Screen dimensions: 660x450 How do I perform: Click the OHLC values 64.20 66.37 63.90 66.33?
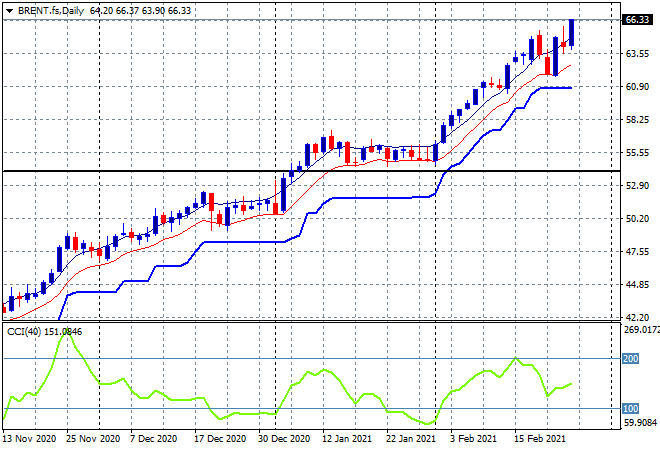pyautogui.click(x=141, y=11)
